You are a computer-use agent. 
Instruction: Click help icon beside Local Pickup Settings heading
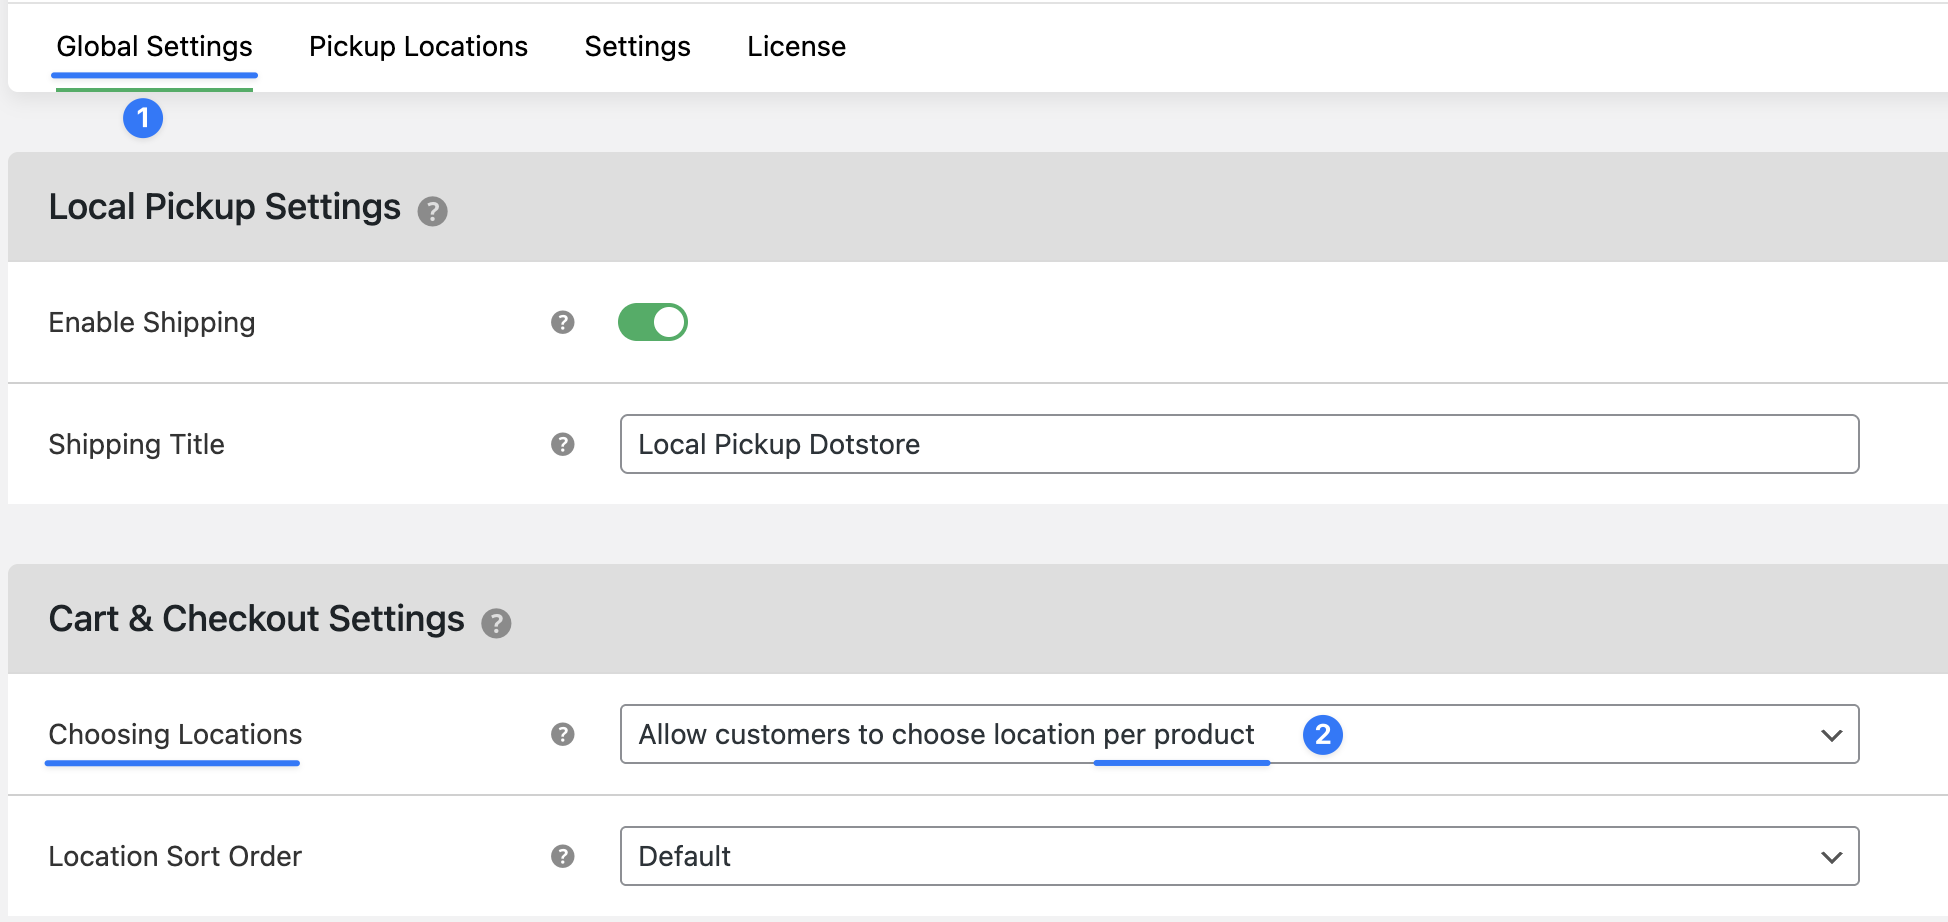click(x=432, y=212)
